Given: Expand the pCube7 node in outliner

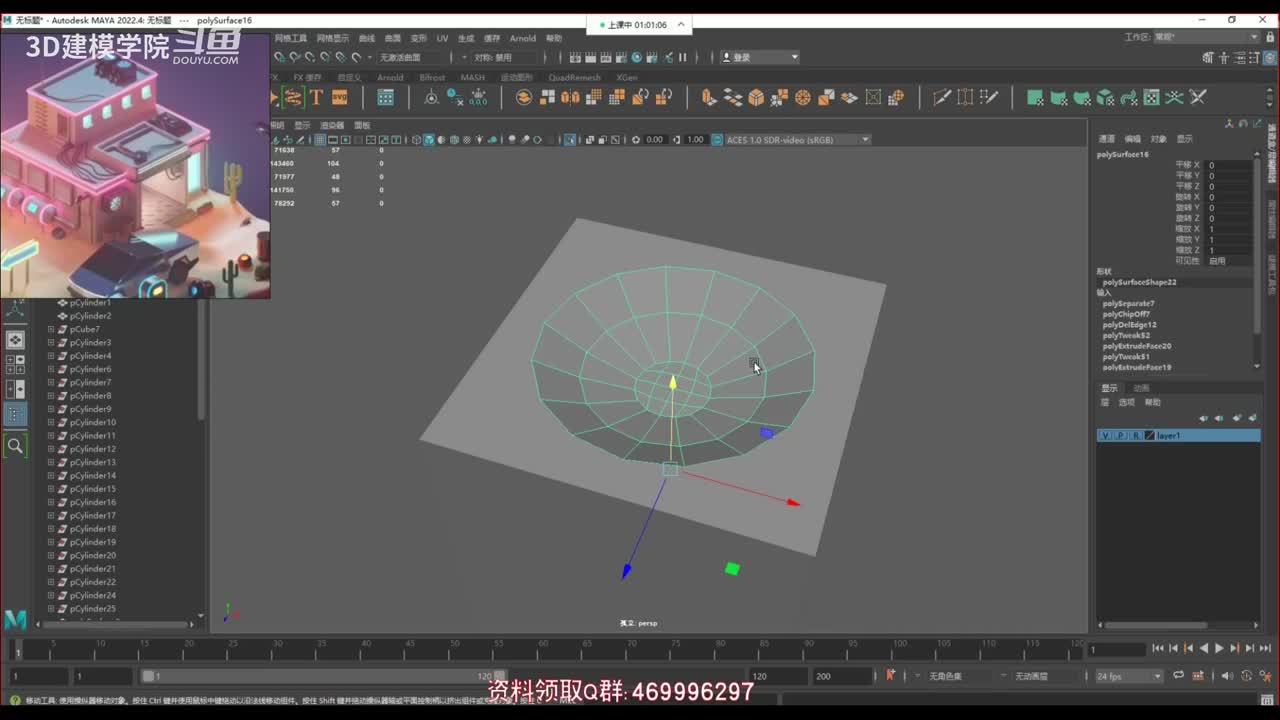Looking at the screenshot, I should pyautogui.click(x=51, y=329).
